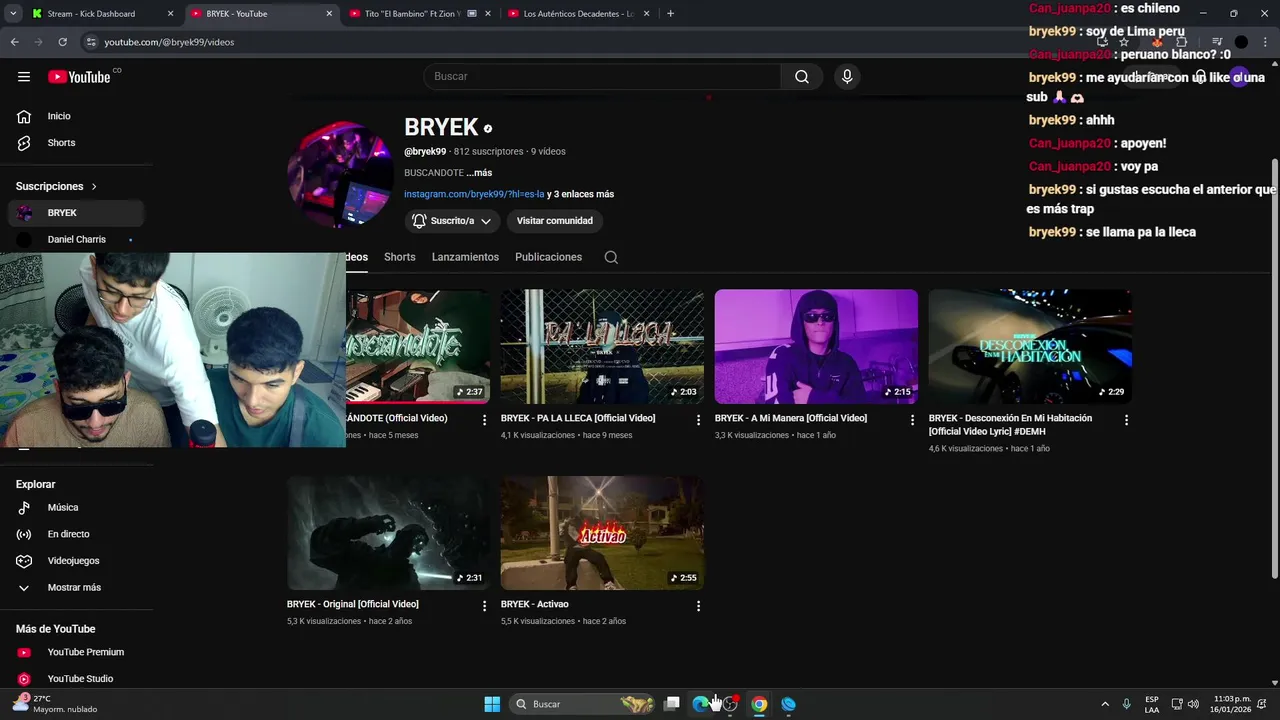The width and height of the screenshot is (1280, 720).
Task: View site information icon in address bar
Action: [x=91, y=42]
